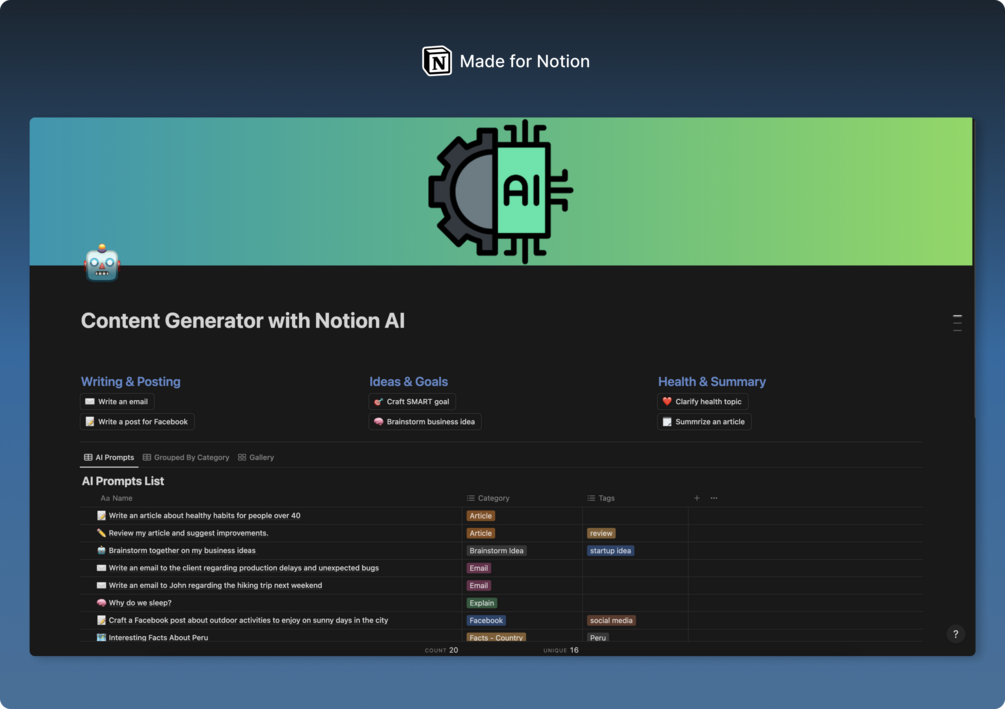Screen dimensions: 1005x709
Task: Open Why do we sleep? row
Action: click(x=140, y=603)
